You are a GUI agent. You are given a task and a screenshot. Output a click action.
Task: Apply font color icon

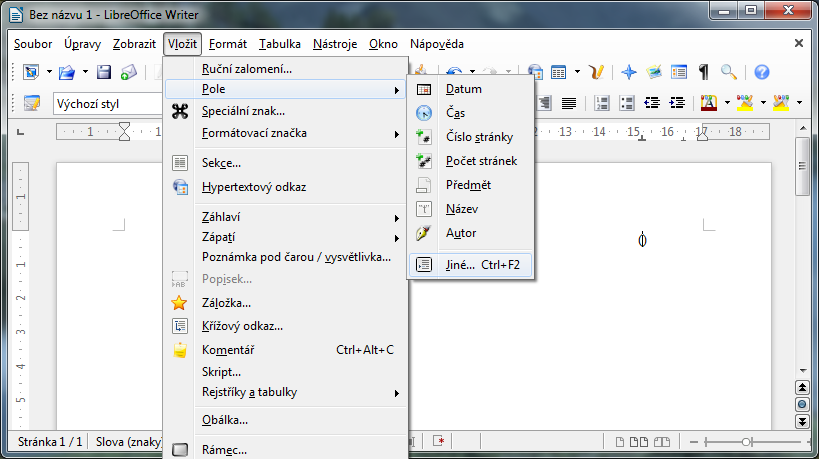pyautogui.click(x=709, y=103)
